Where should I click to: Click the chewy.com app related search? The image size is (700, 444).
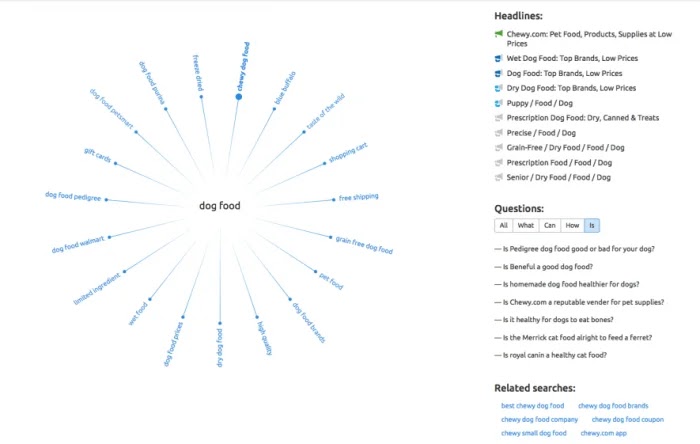(604, 433)
